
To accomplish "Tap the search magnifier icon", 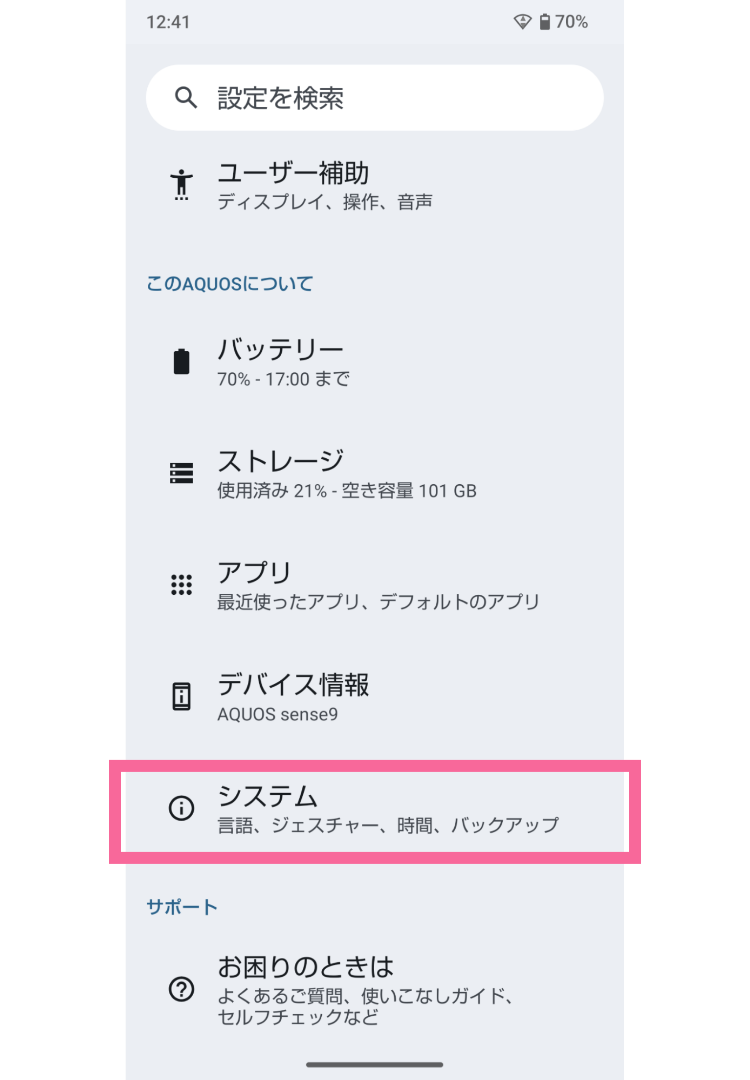I will 185,97.
